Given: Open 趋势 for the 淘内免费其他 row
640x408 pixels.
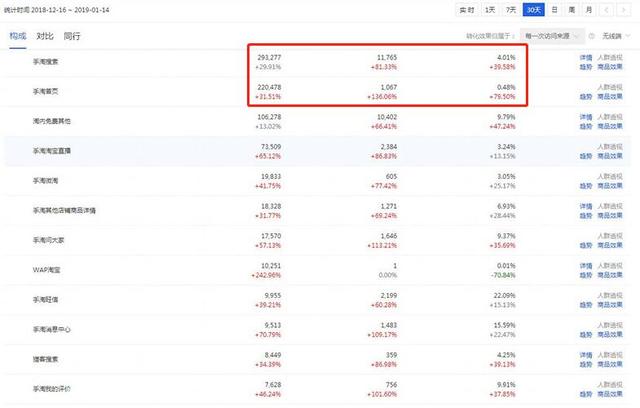Looking at the screenshot, I should tap(586, 126).
